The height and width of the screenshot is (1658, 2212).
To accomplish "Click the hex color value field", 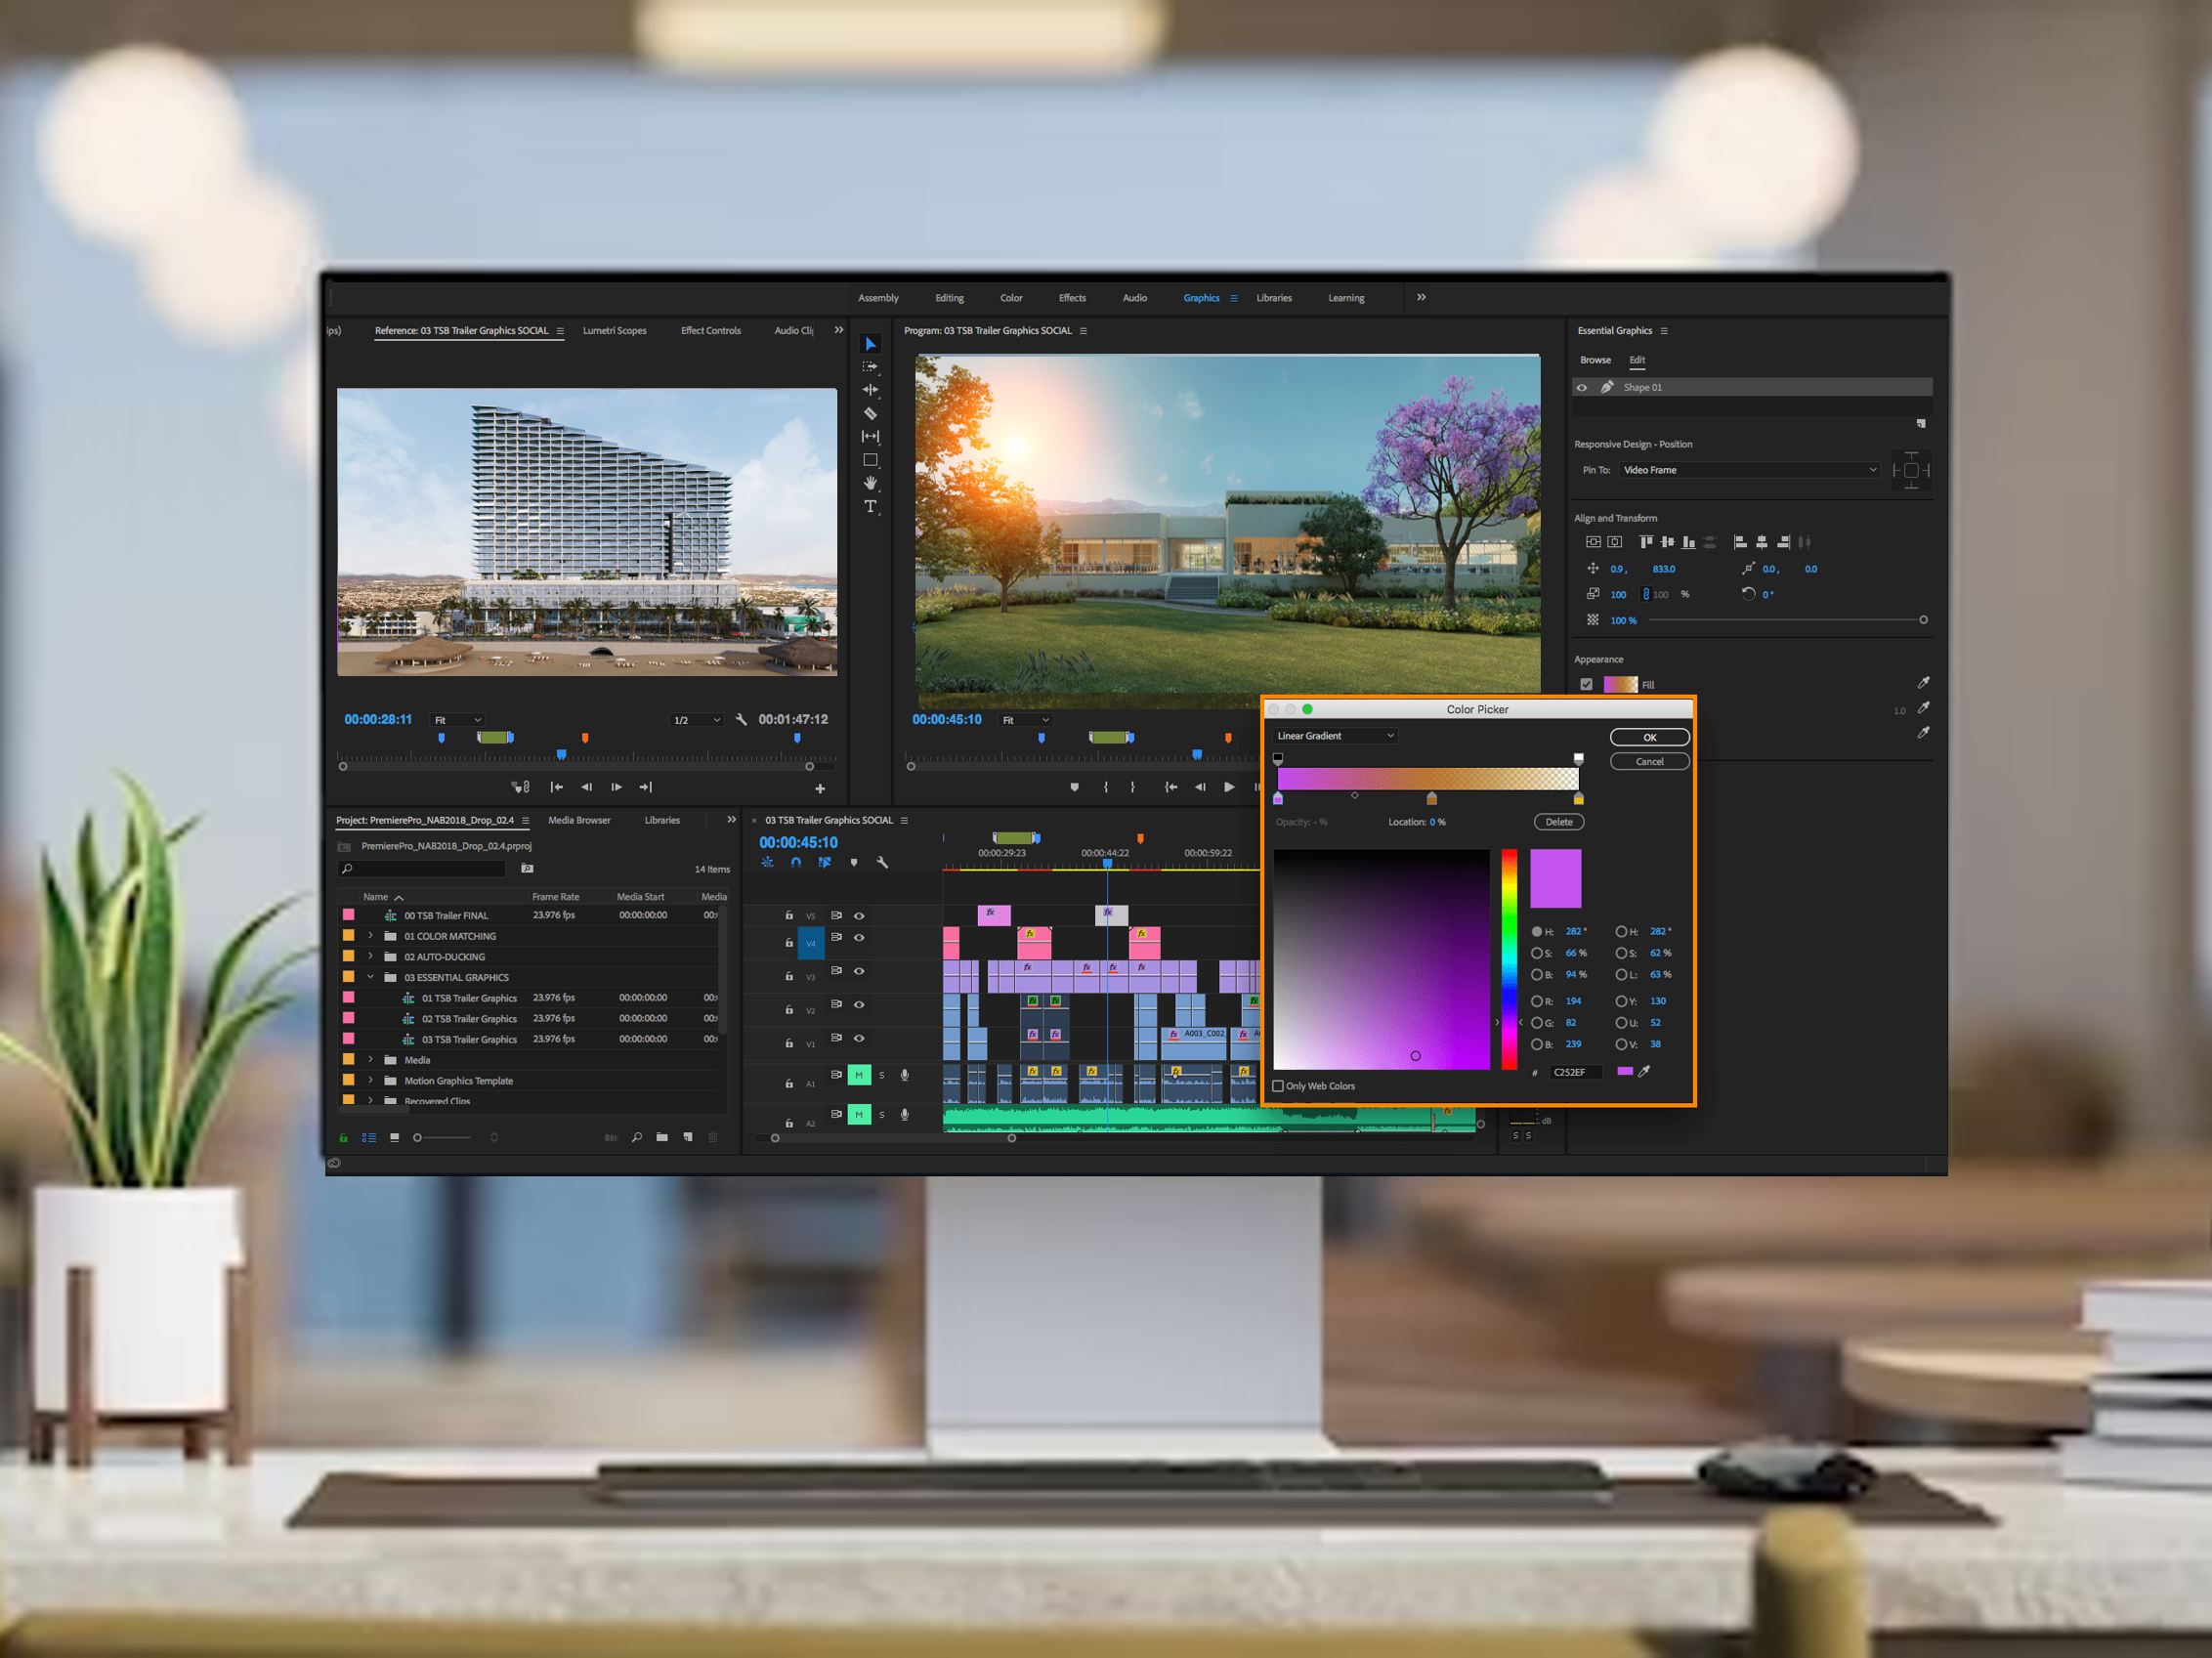I will click(1575, 1072).
